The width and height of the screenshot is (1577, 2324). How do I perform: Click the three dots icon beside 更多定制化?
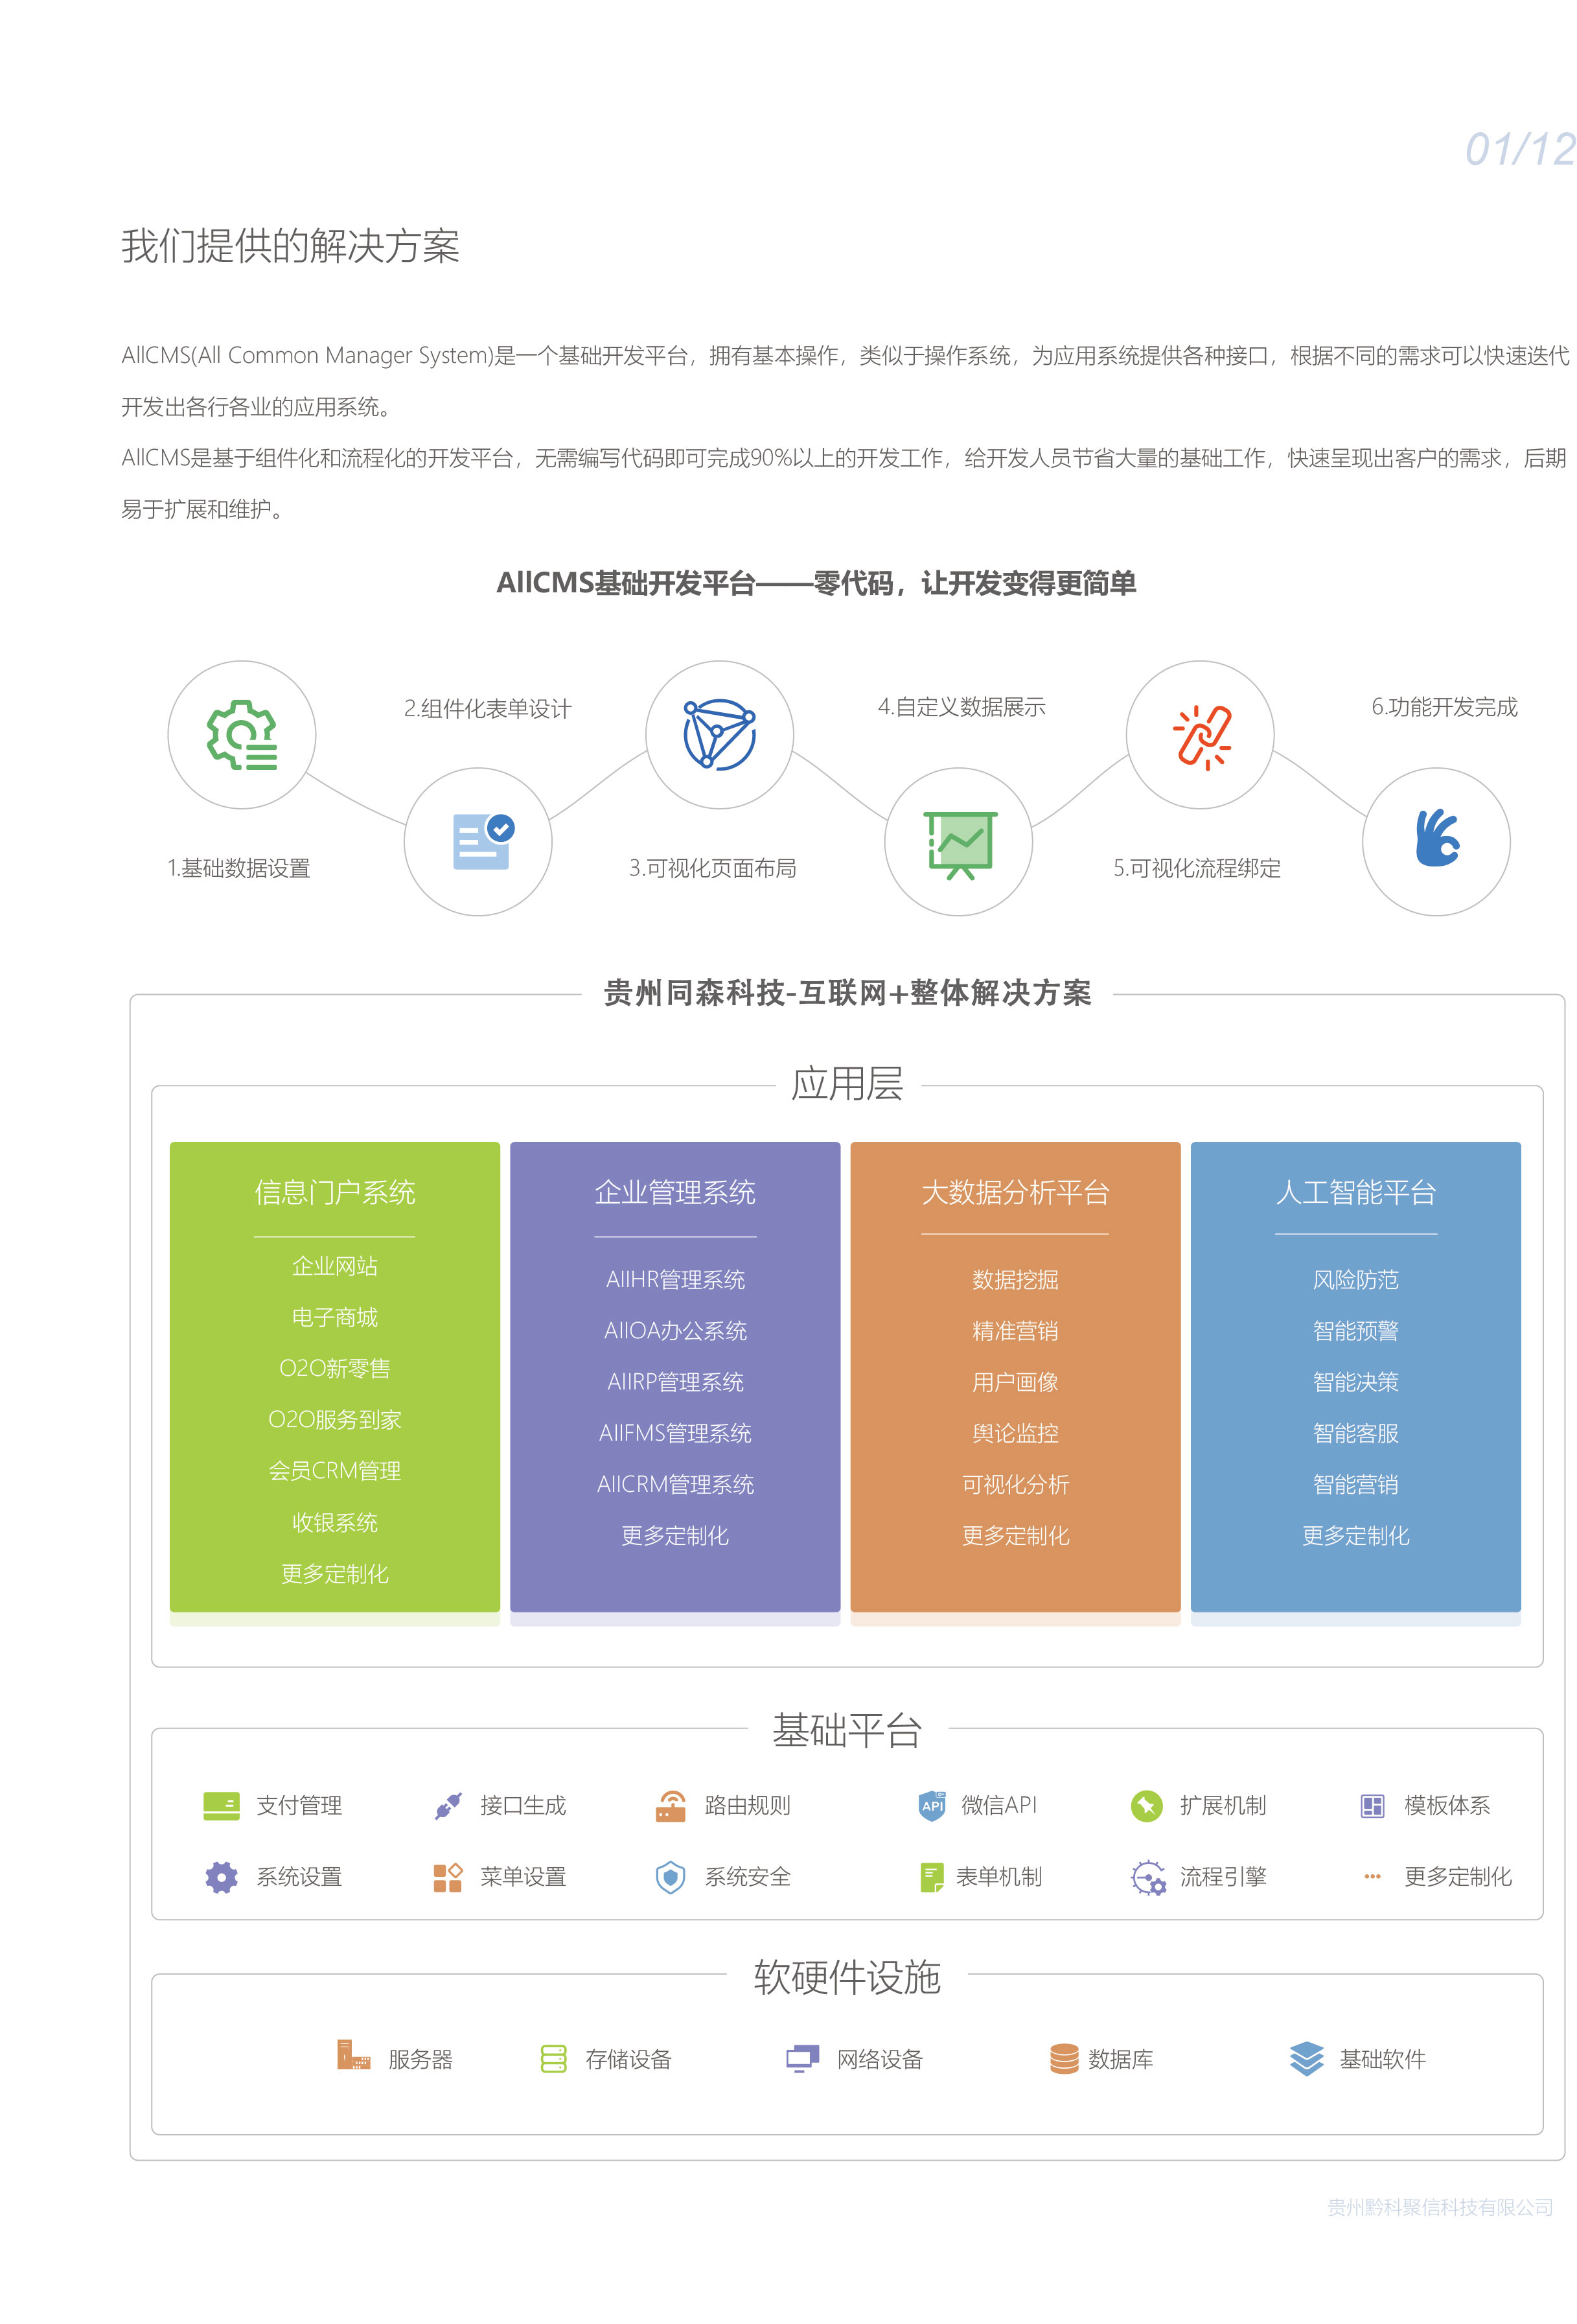click(1372, 1877)
